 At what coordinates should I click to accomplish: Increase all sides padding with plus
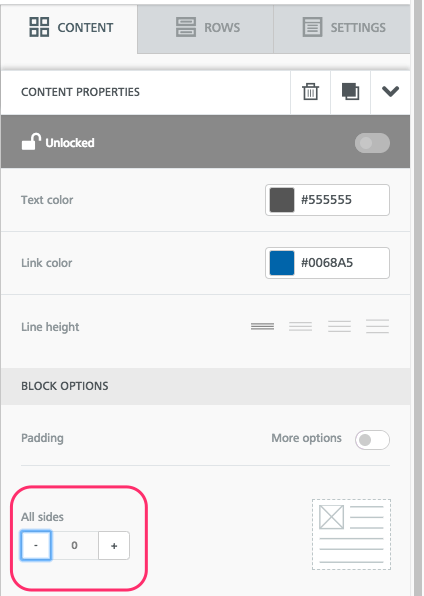[114, 545]
